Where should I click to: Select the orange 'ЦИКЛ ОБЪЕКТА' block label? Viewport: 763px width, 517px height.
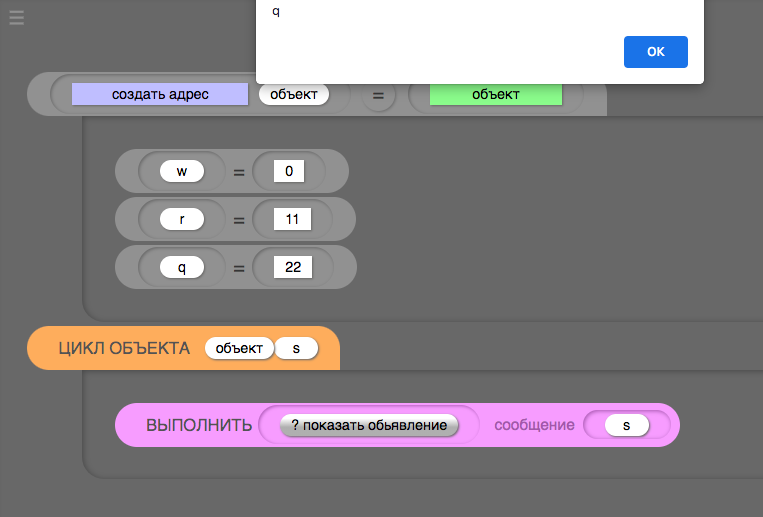point(124,349)
